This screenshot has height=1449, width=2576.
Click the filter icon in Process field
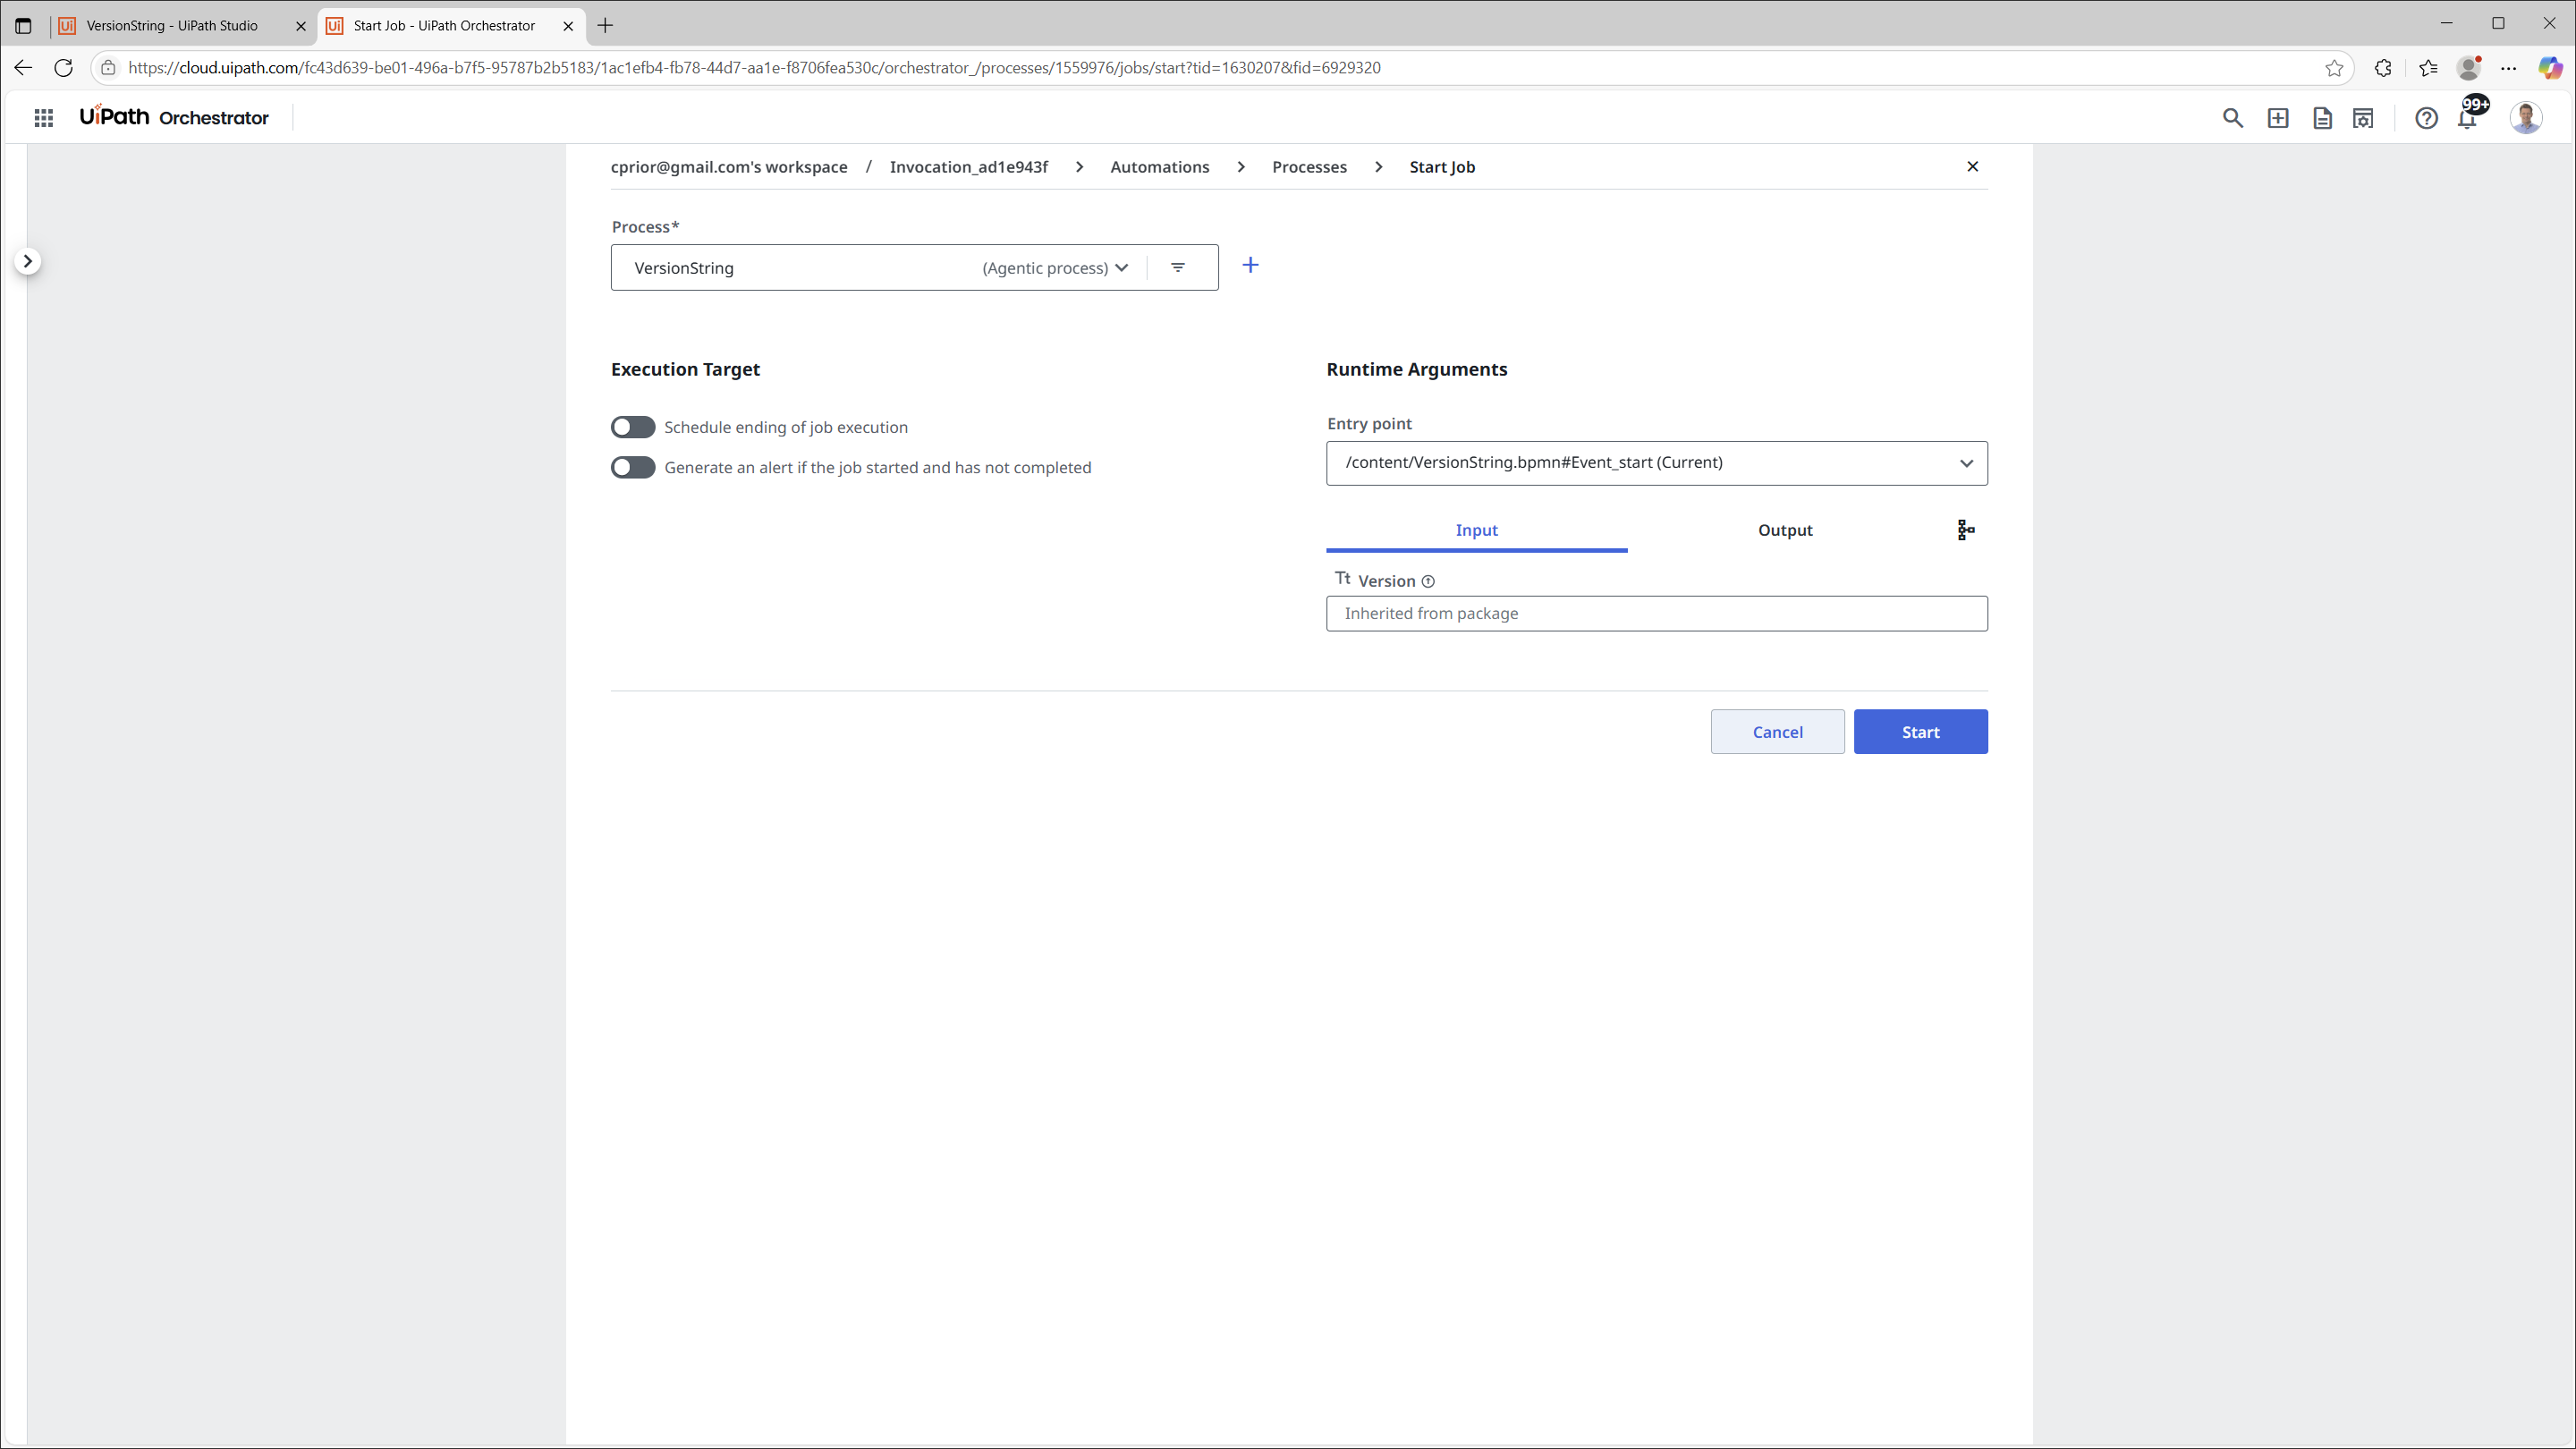pyautogui.click(x=1178, y=267)
